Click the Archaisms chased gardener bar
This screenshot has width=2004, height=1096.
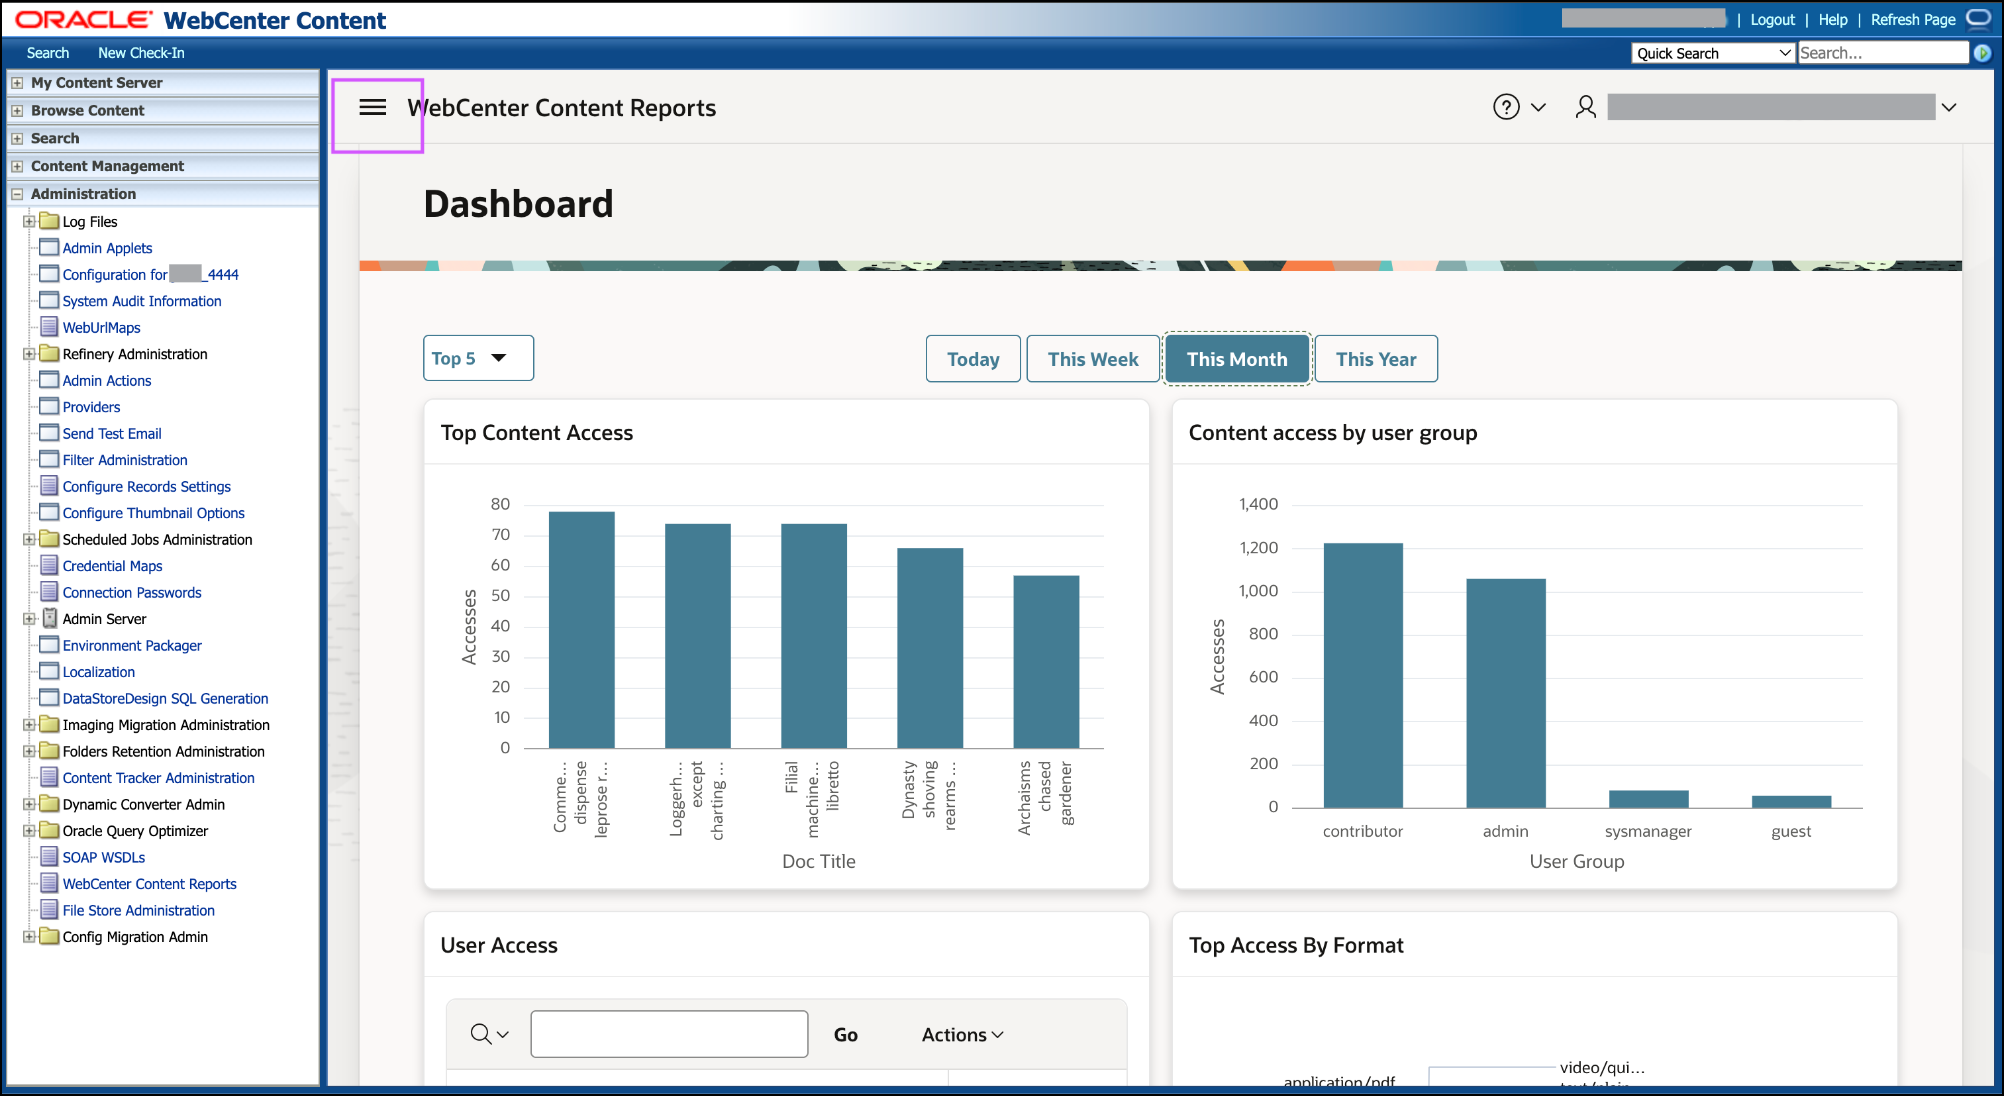click(1046, 661)
